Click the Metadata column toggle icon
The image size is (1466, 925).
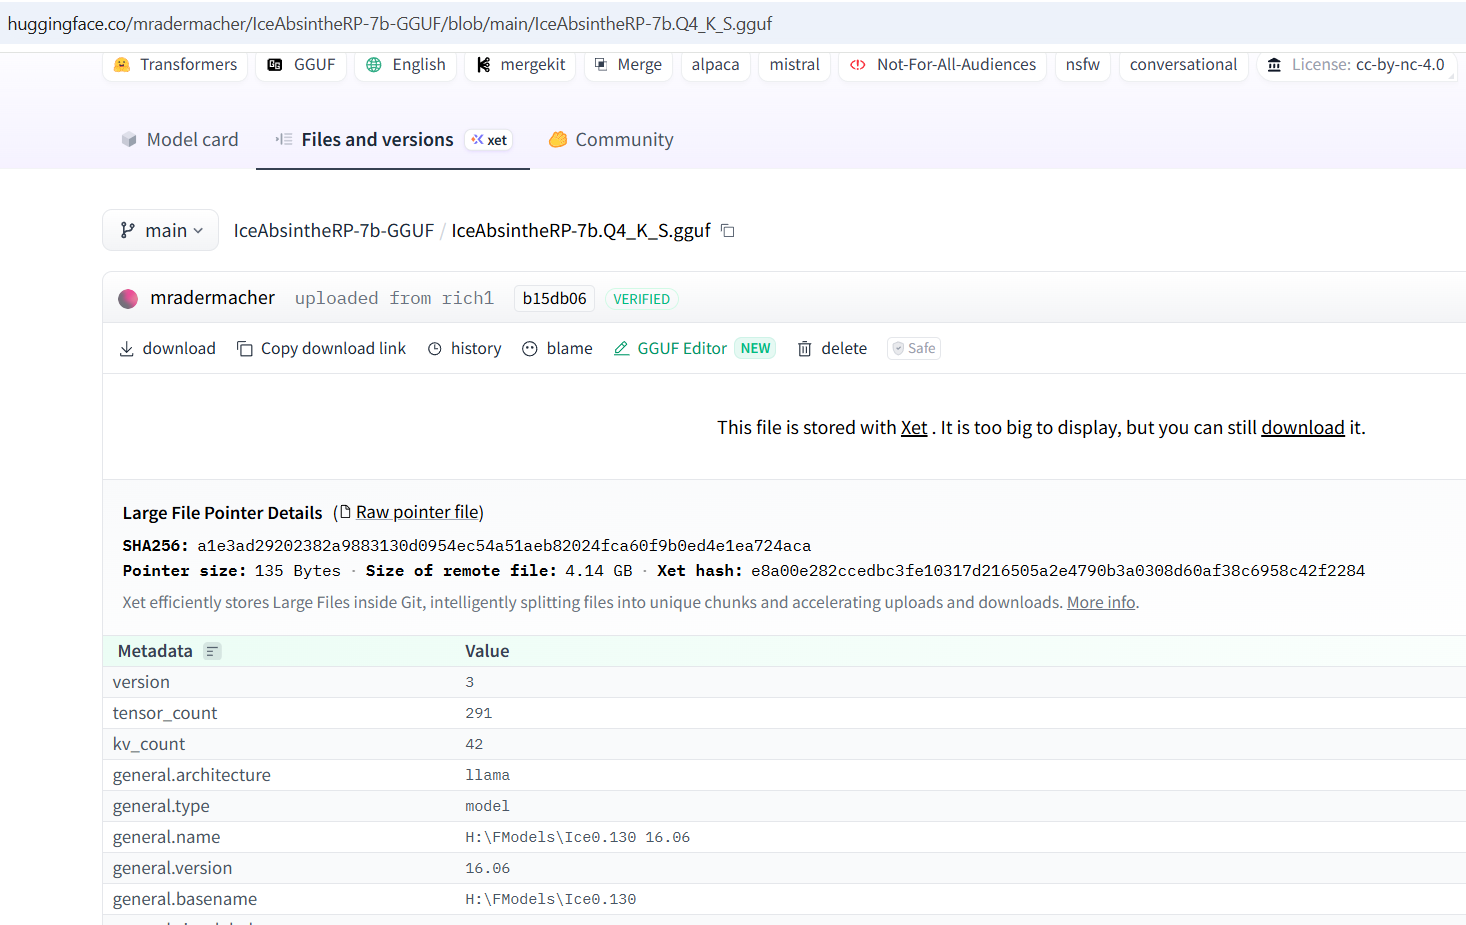click(212, 651)
